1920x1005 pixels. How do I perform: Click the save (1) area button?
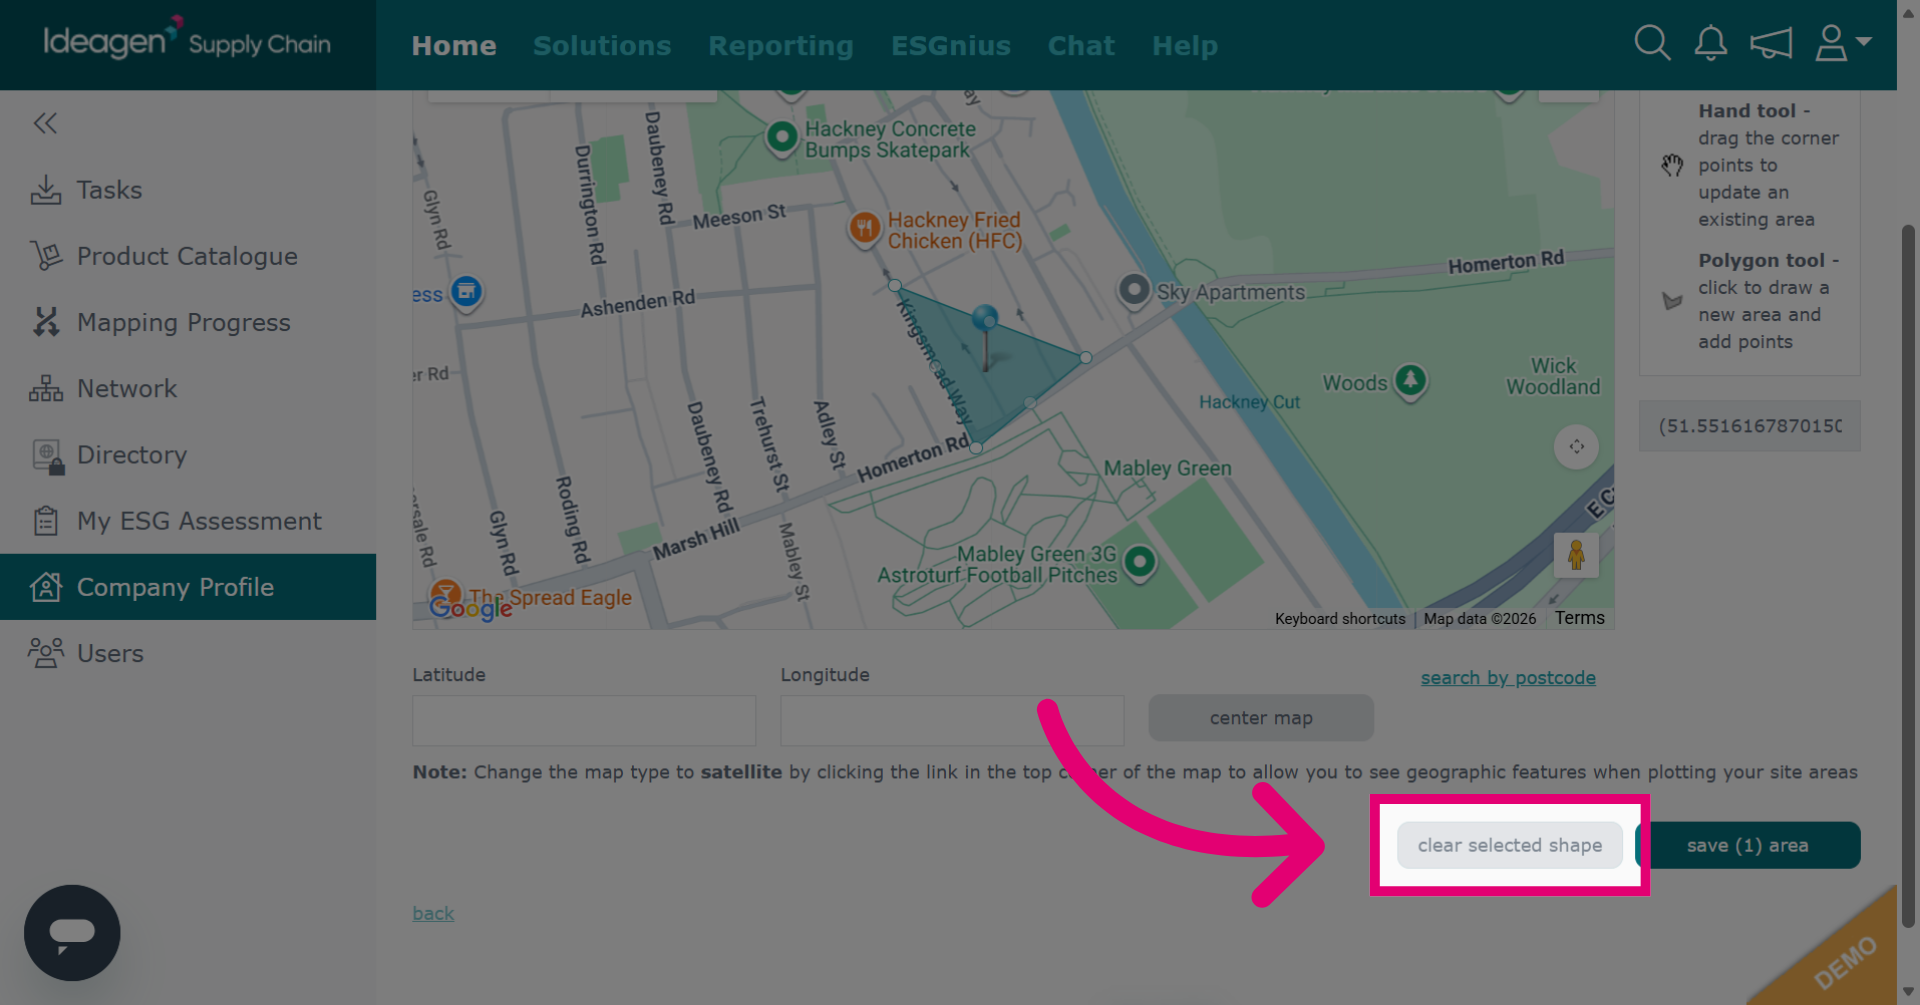coord(1747,845)
